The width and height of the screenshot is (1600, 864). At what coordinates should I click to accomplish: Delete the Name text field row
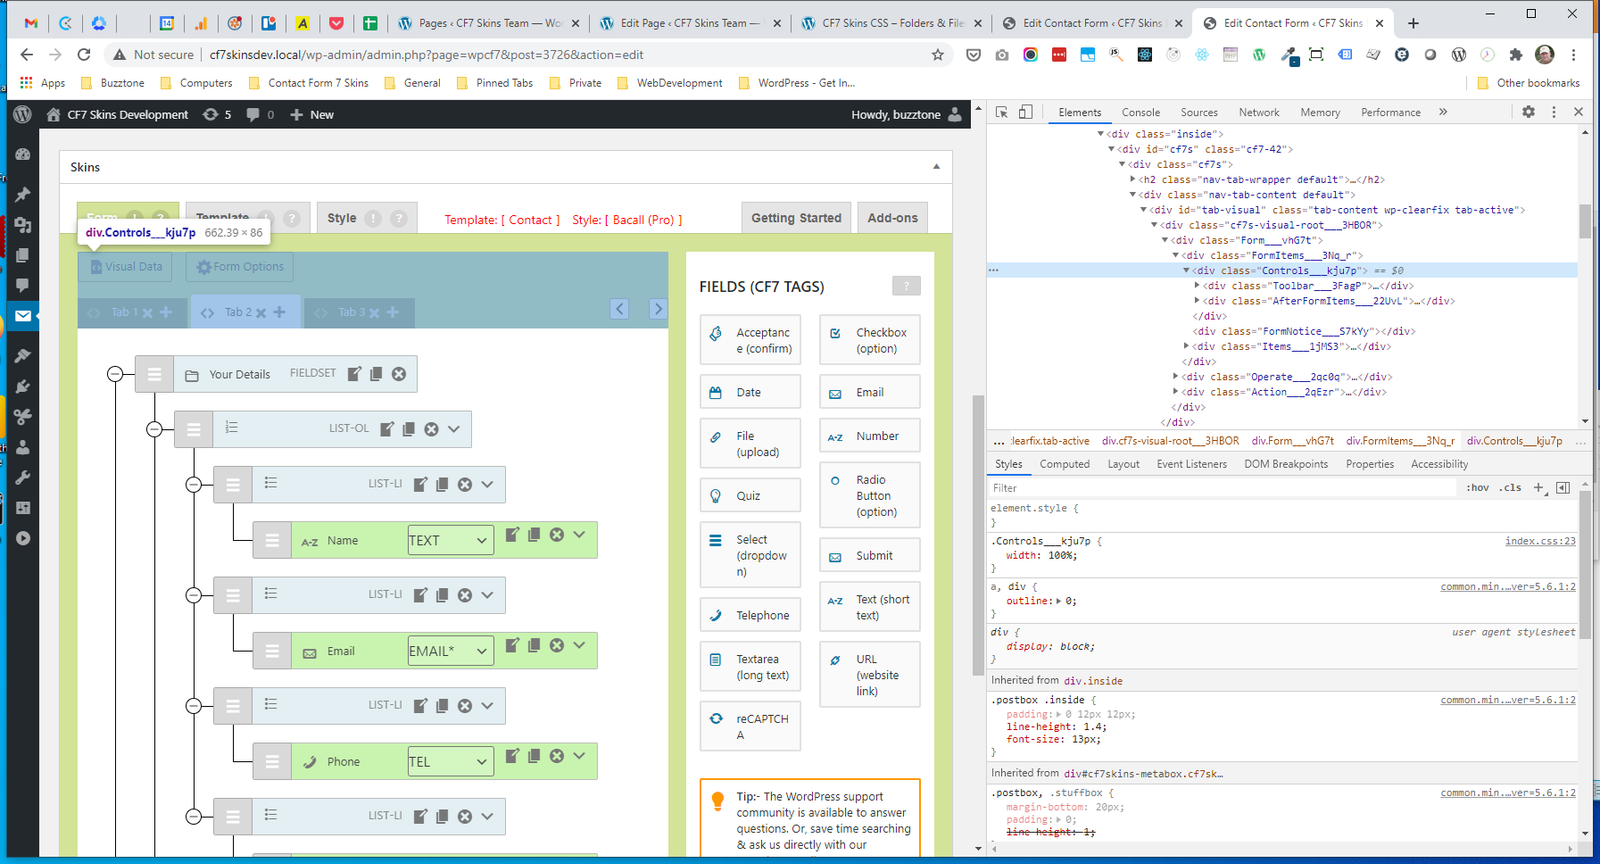pos(557,535)
